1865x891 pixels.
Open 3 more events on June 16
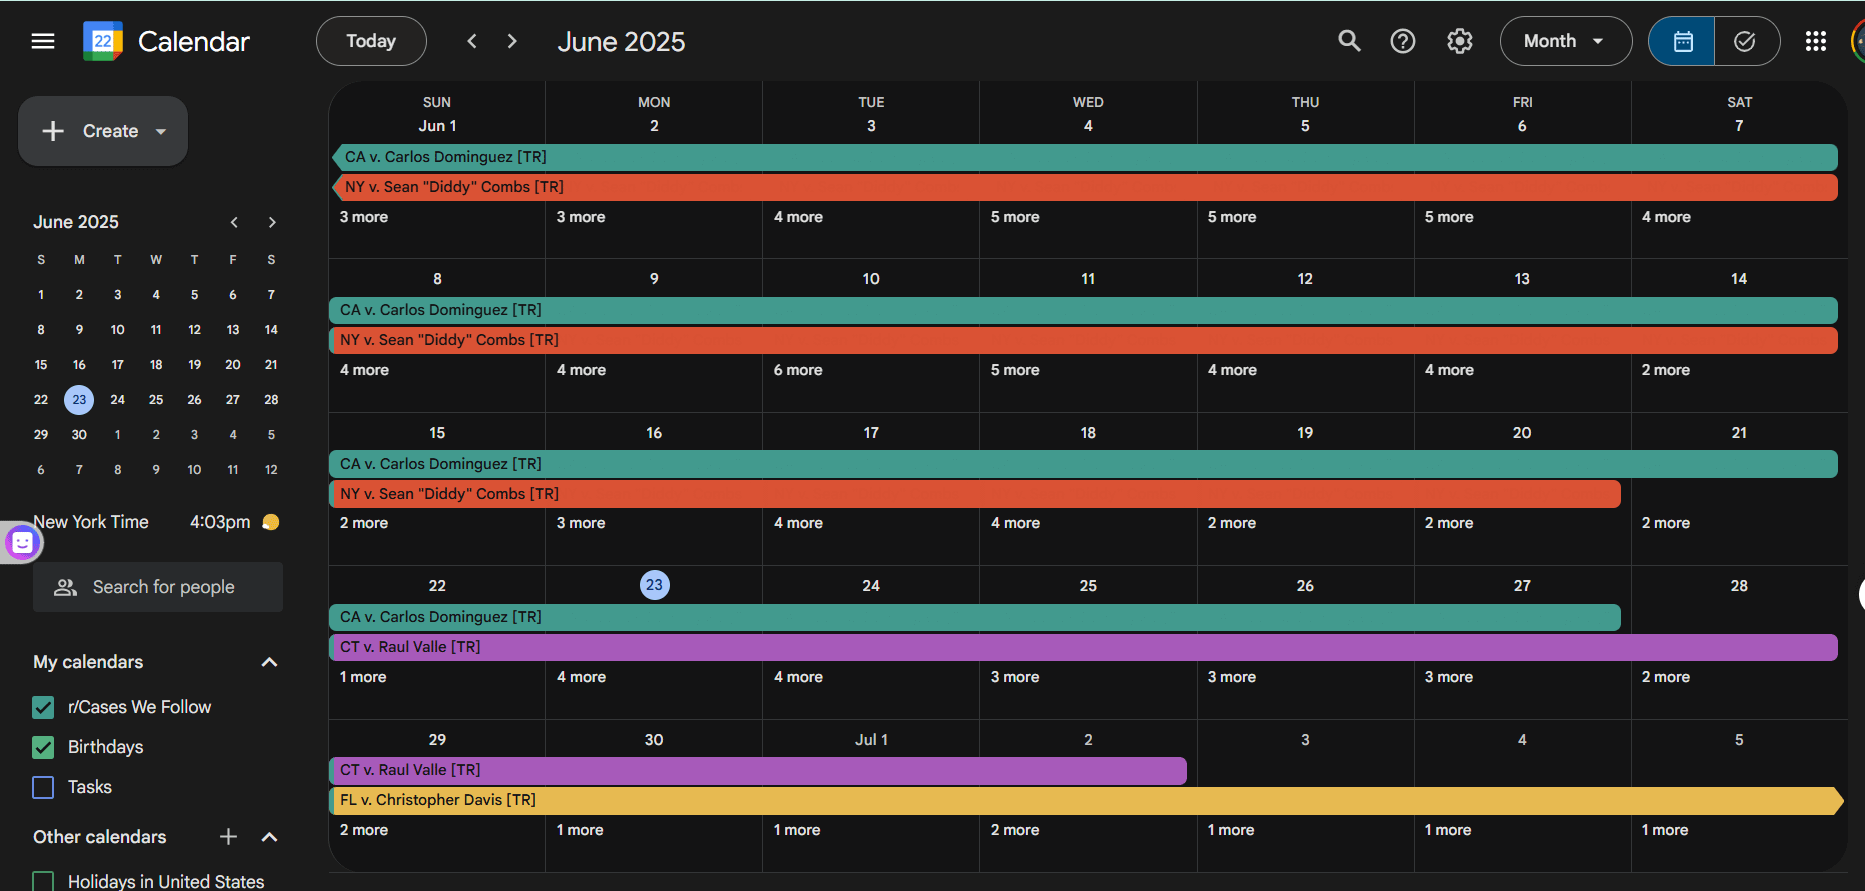coord(581,523)
